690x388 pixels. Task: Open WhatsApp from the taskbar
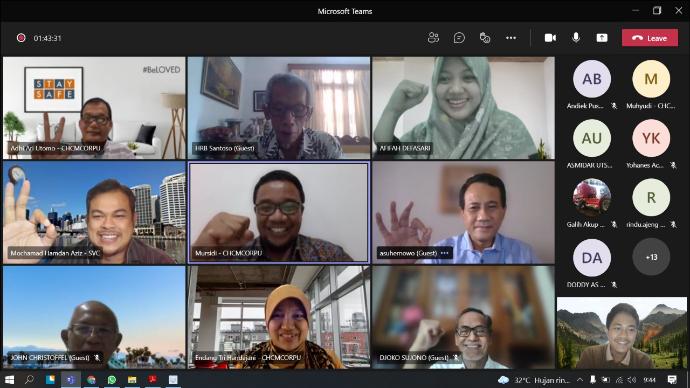pos(112,379)
